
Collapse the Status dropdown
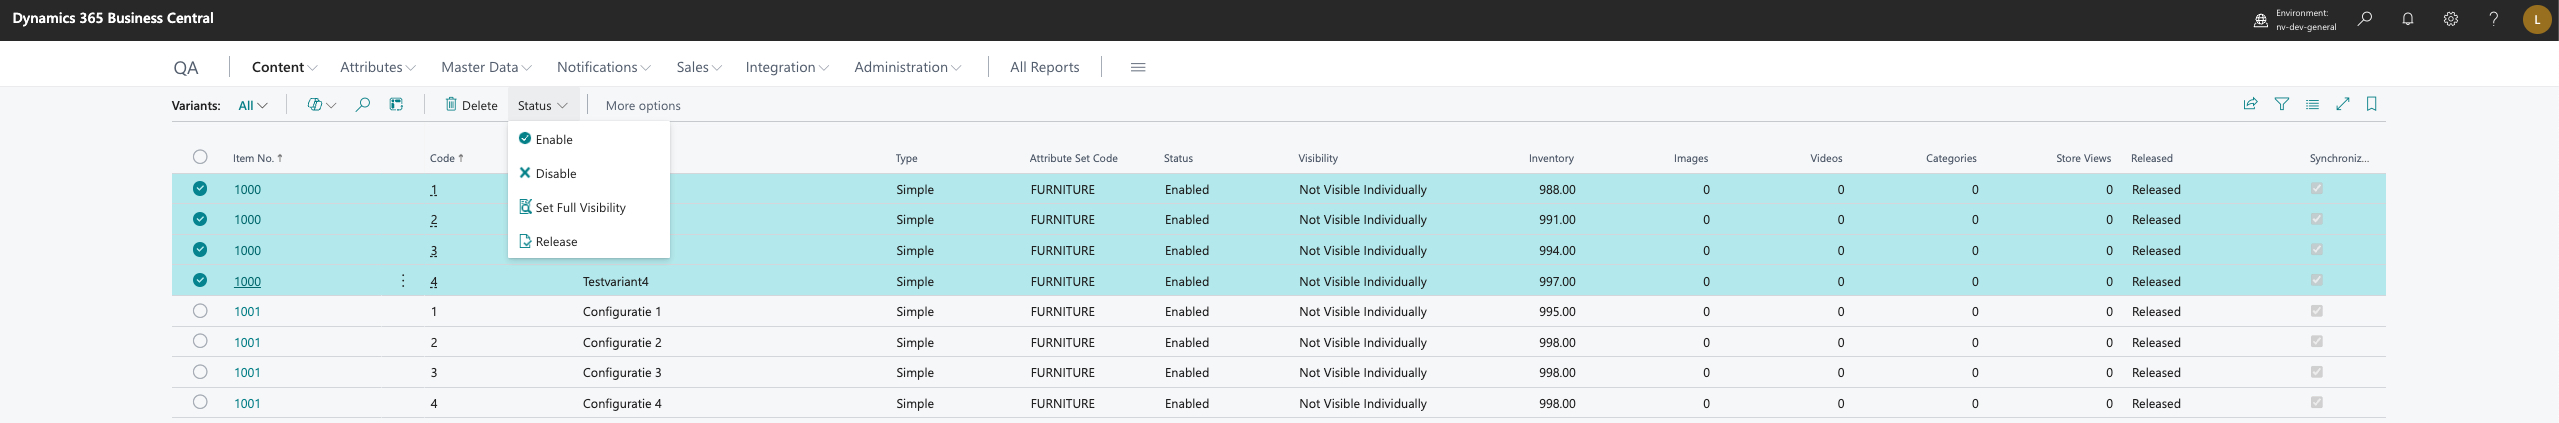point(543,105)
